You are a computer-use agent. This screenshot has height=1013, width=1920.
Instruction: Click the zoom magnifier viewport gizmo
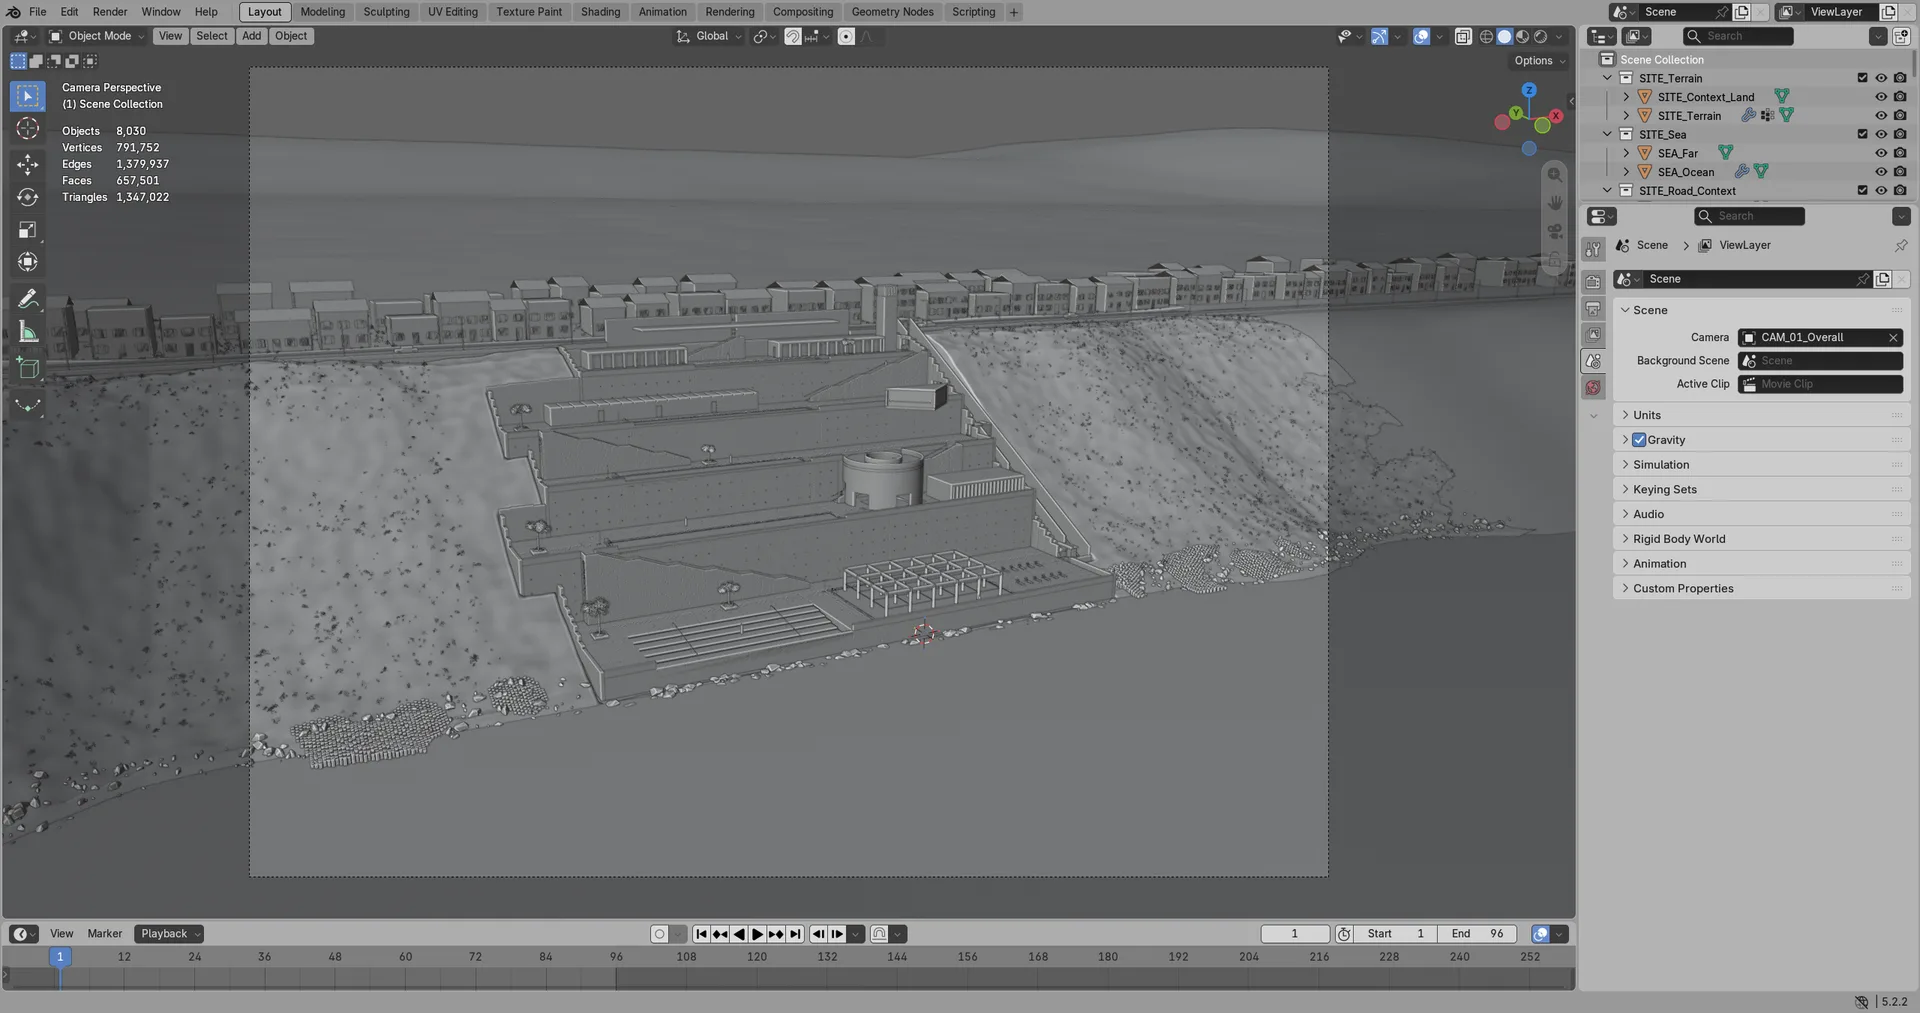pyautogui.click(x=1555, y=175)
